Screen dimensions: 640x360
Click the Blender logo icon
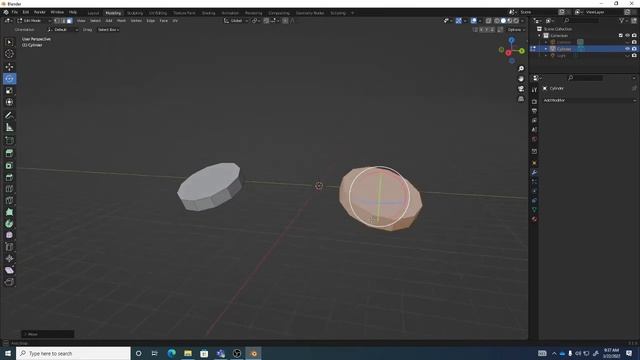(6, 12)
